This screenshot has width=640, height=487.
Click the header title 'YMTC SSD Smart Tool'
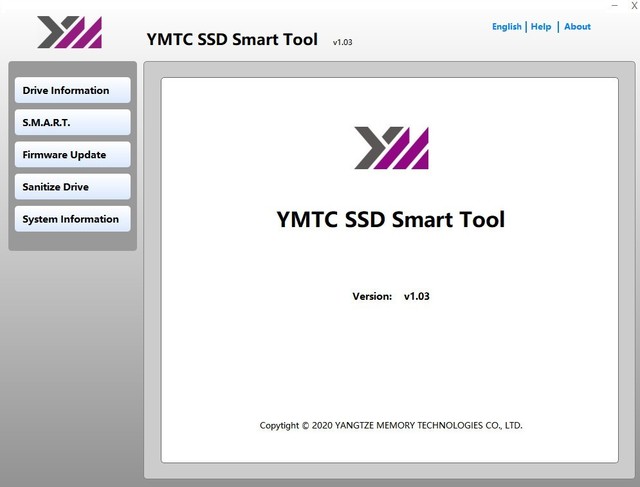232,40
